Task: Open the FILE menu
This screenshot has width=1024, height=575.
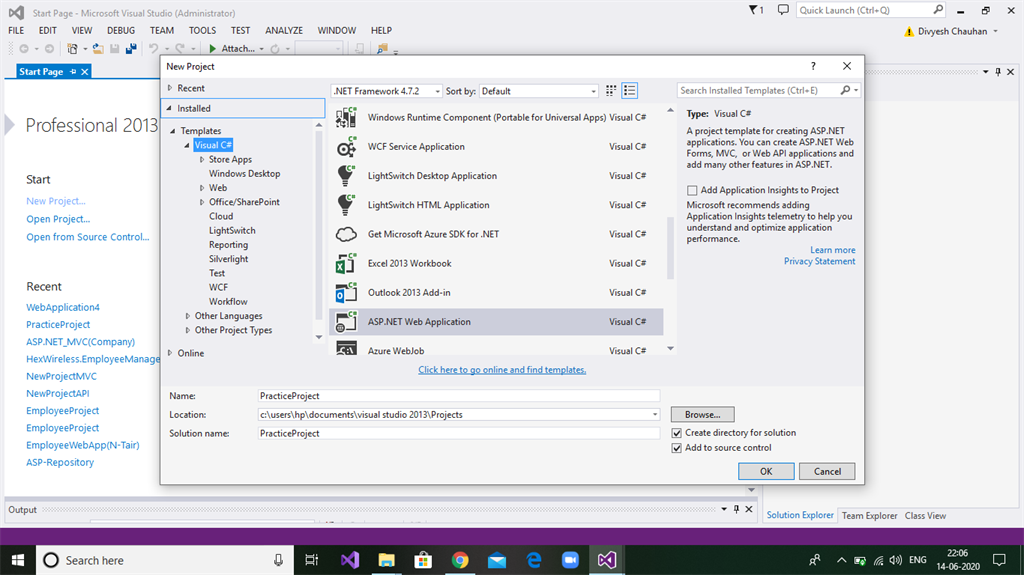Action: tap(16, 30)
